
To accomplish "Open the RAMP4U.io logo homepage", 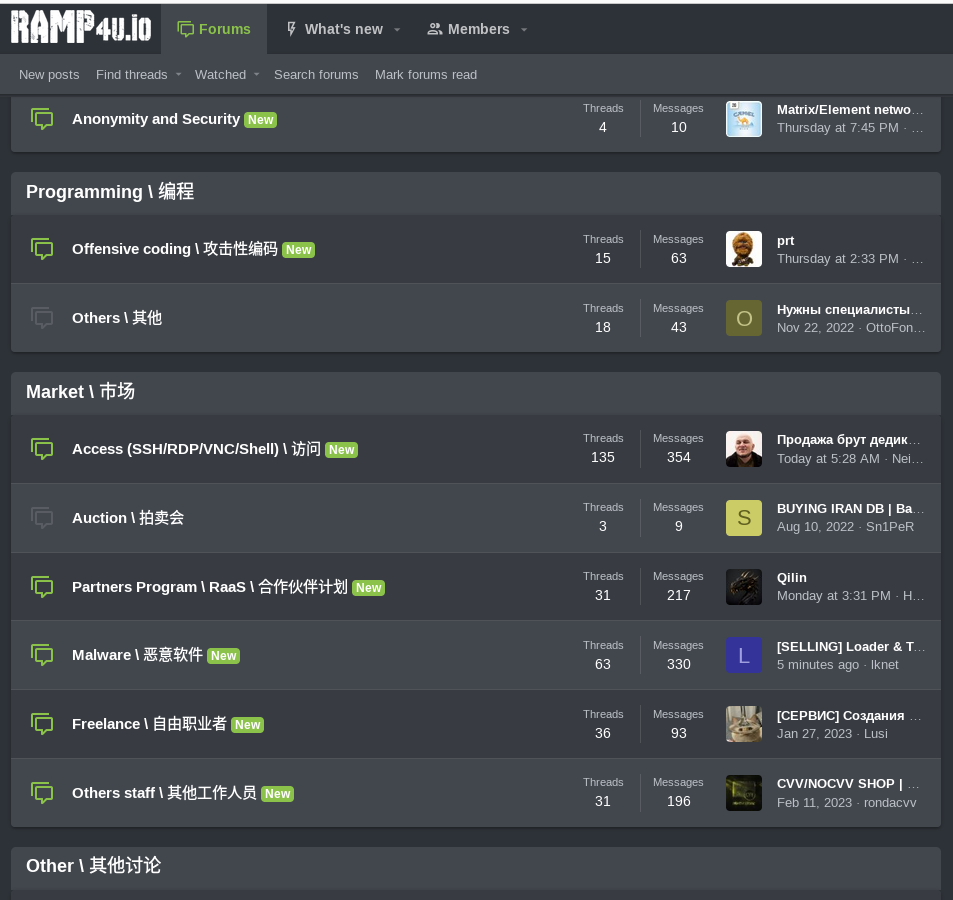I will coord(81,27).
